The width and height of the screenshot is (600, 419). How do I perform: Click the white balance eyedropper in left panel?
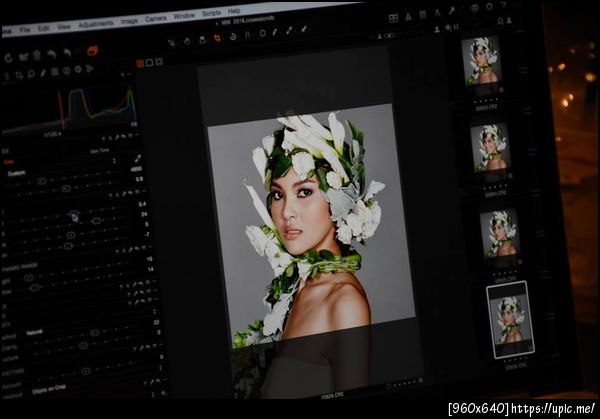[x=138, y=158]
